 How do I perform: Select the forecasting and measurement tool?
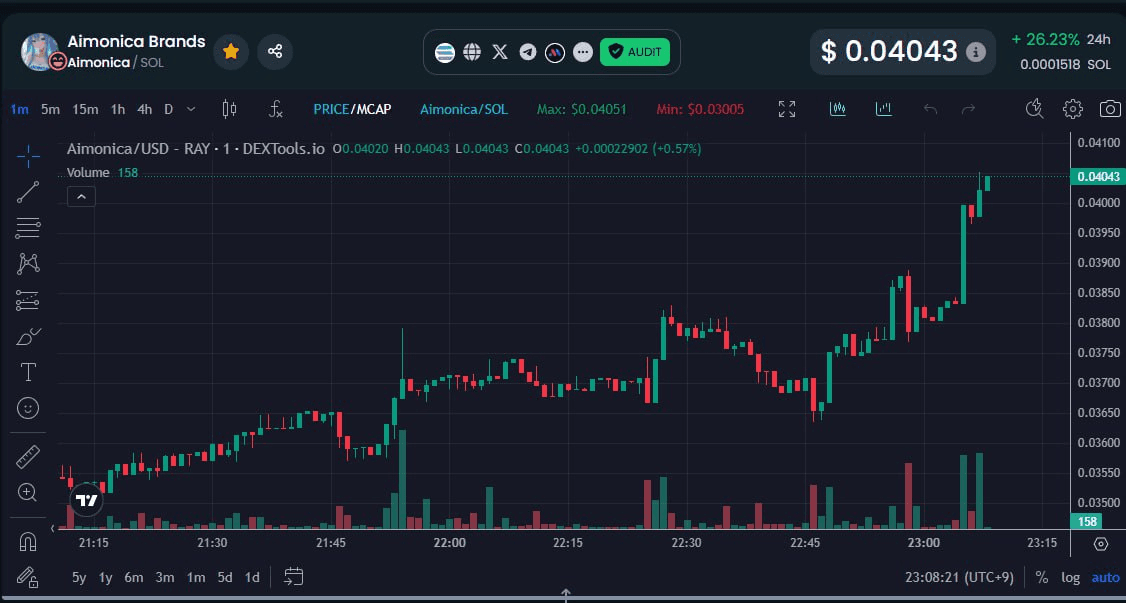[28, 300]
